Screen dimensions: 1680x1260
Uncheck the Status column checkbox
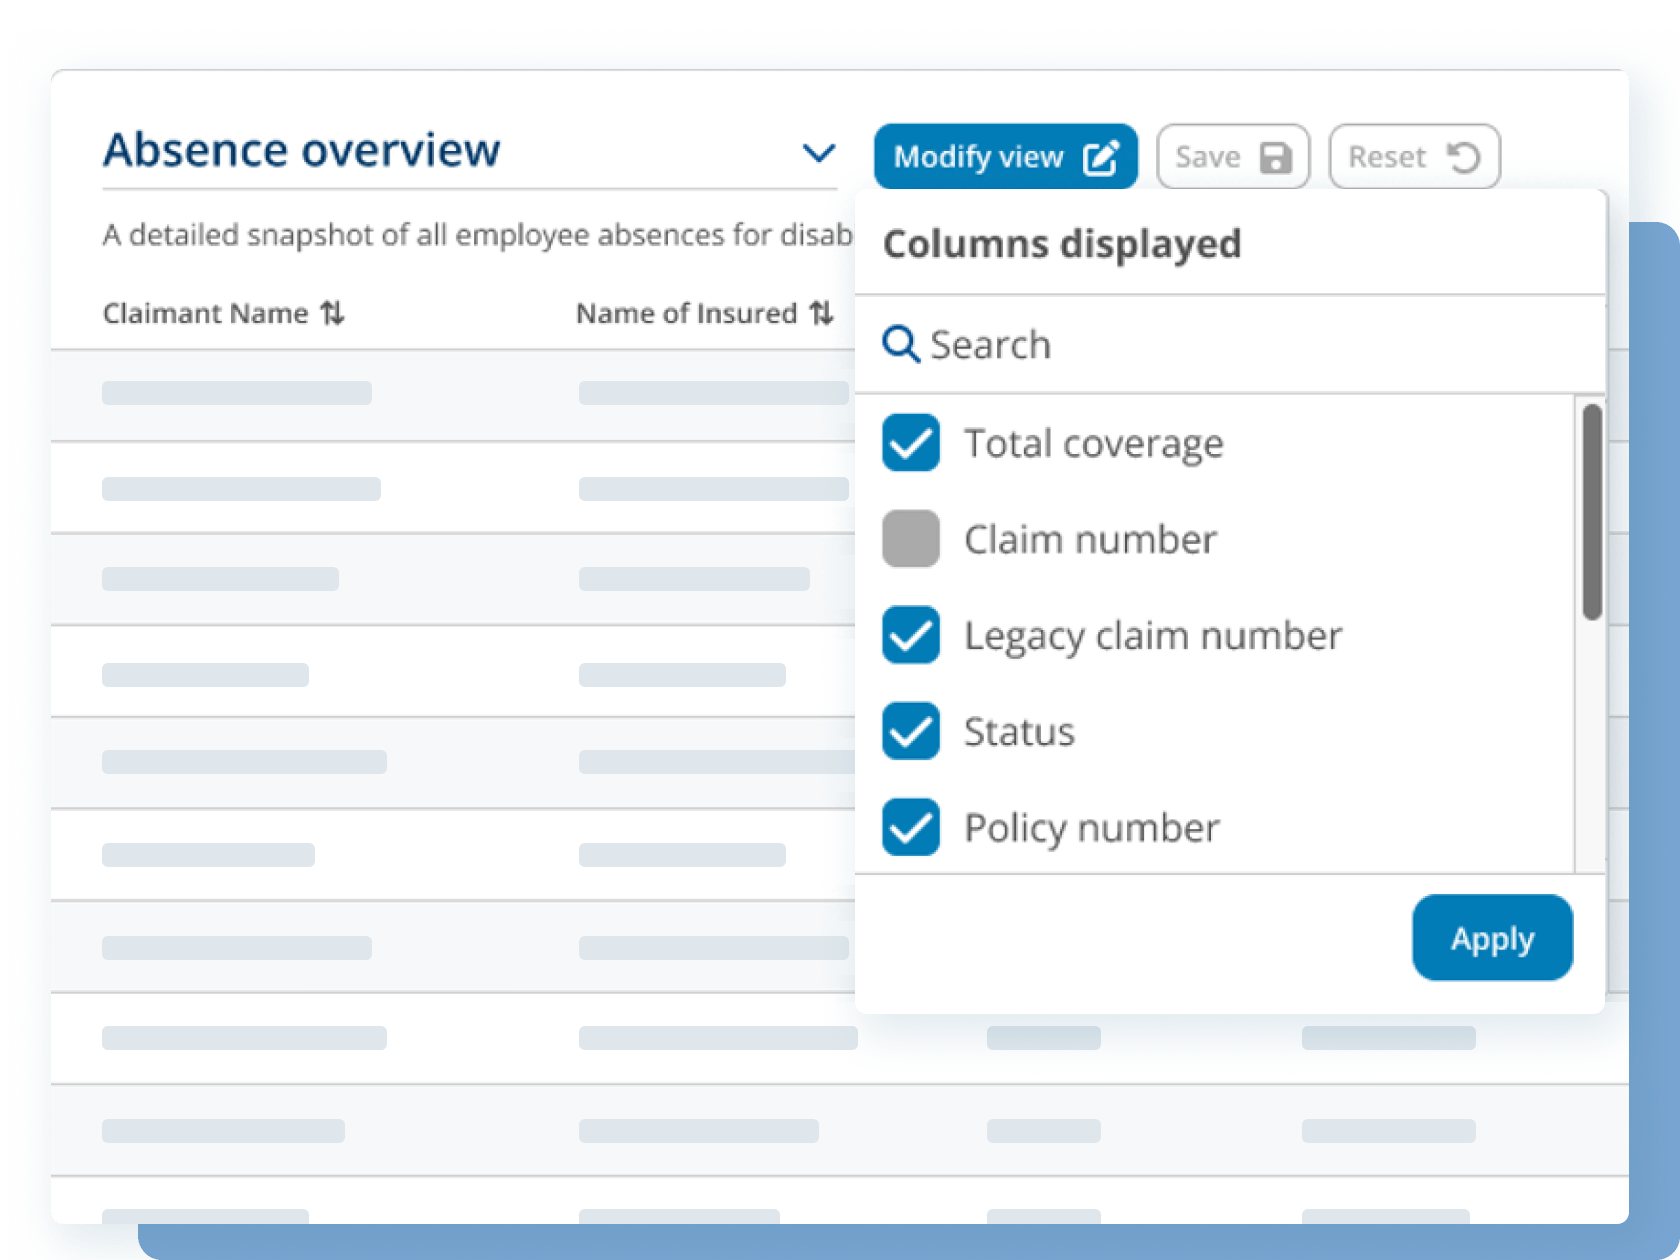coord(910,731)
